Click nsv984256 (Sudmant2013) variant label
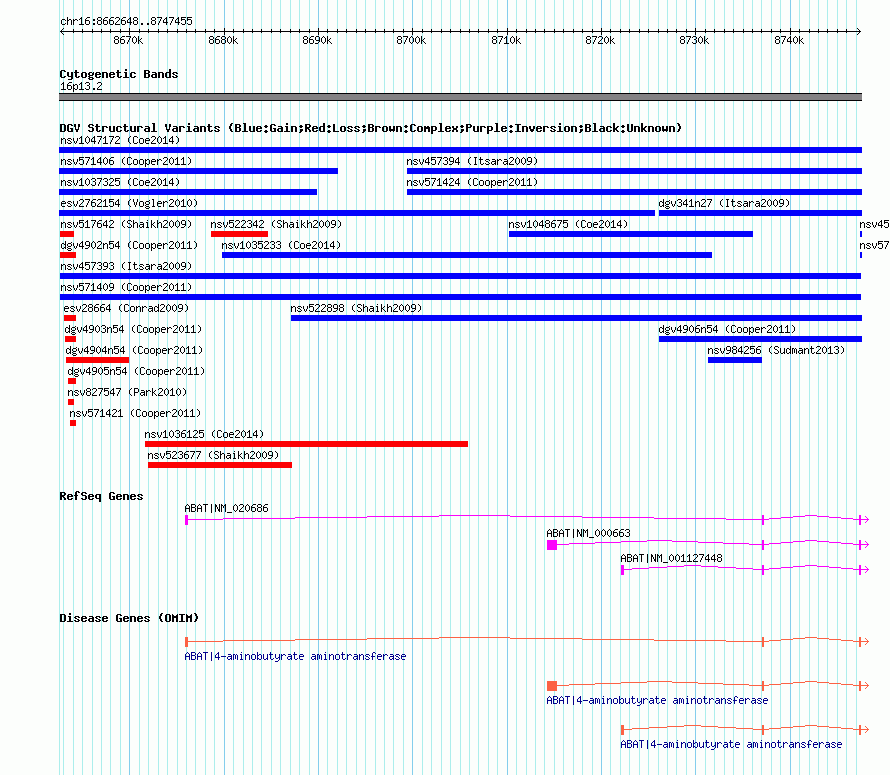The image size is (890, 775). click(776, 350)
